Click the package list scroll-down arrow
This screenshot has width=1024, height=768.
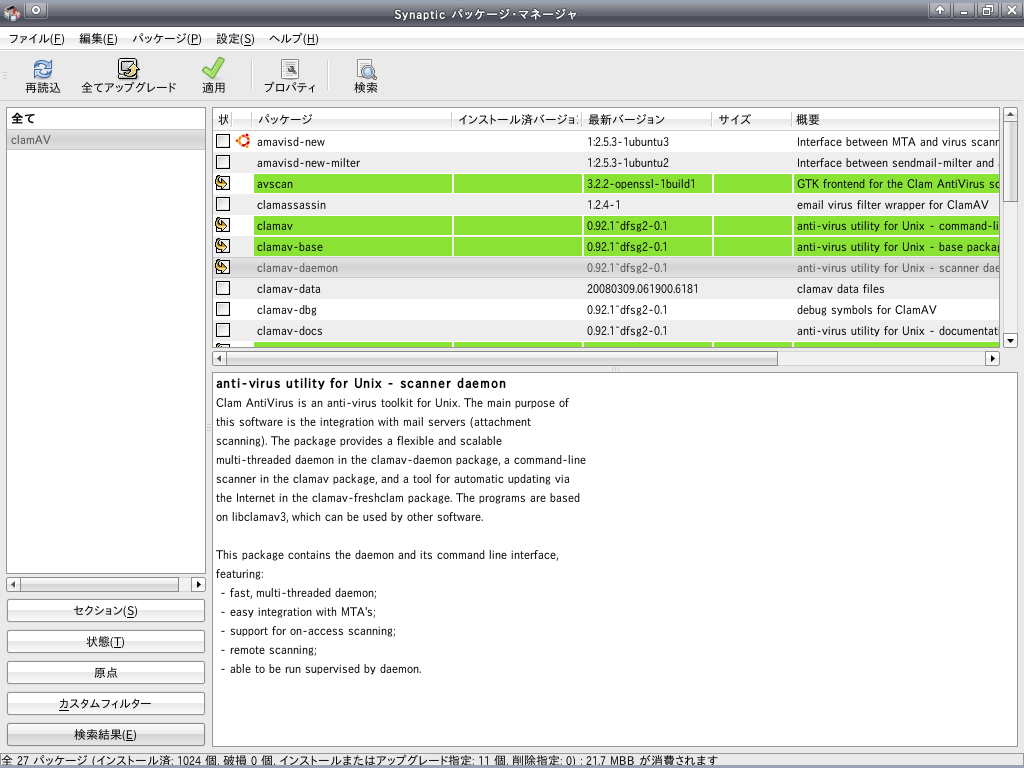pos(1010,340)
